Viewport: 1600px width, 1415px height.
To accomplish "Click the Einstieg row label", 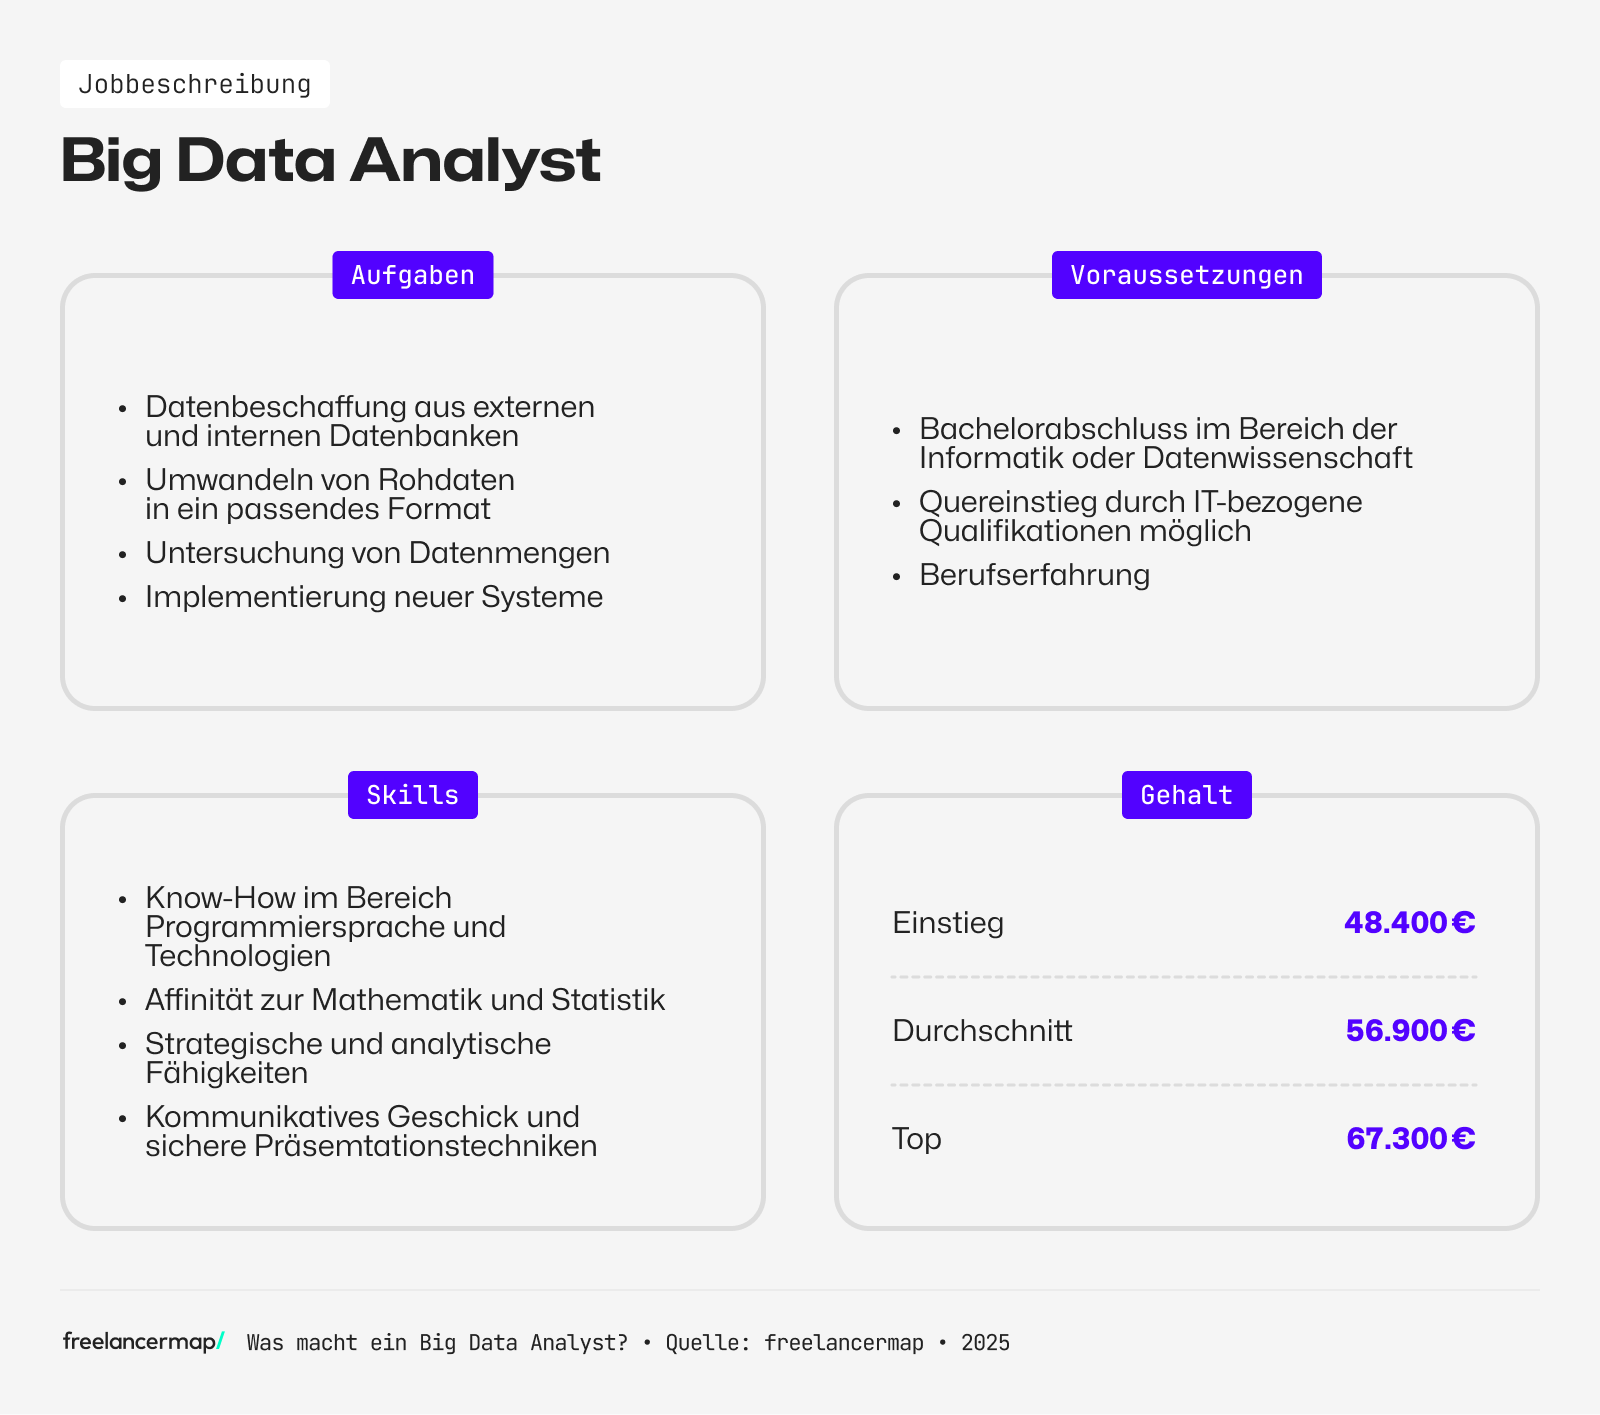I will (x=948, y=922).
